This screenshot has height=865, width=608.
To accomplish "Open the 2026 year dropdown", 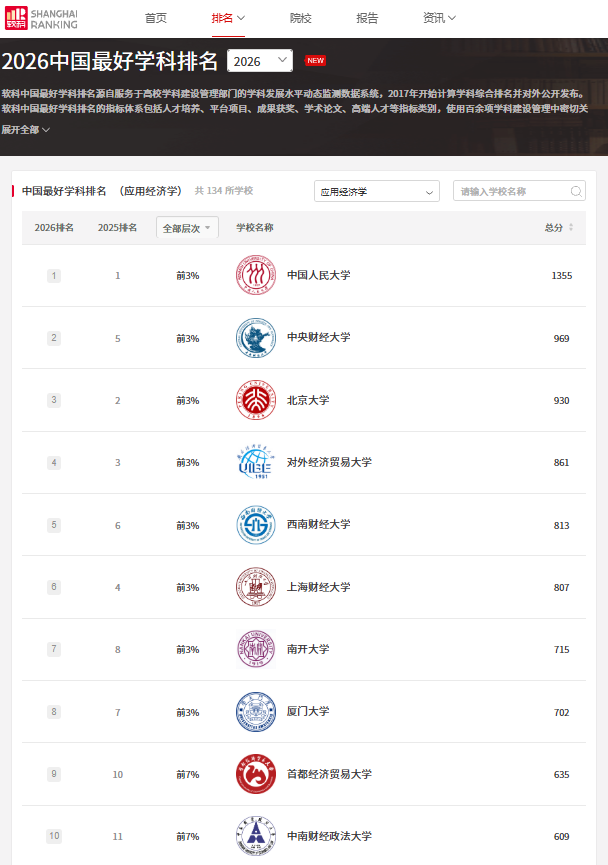I will coord(260,61).
